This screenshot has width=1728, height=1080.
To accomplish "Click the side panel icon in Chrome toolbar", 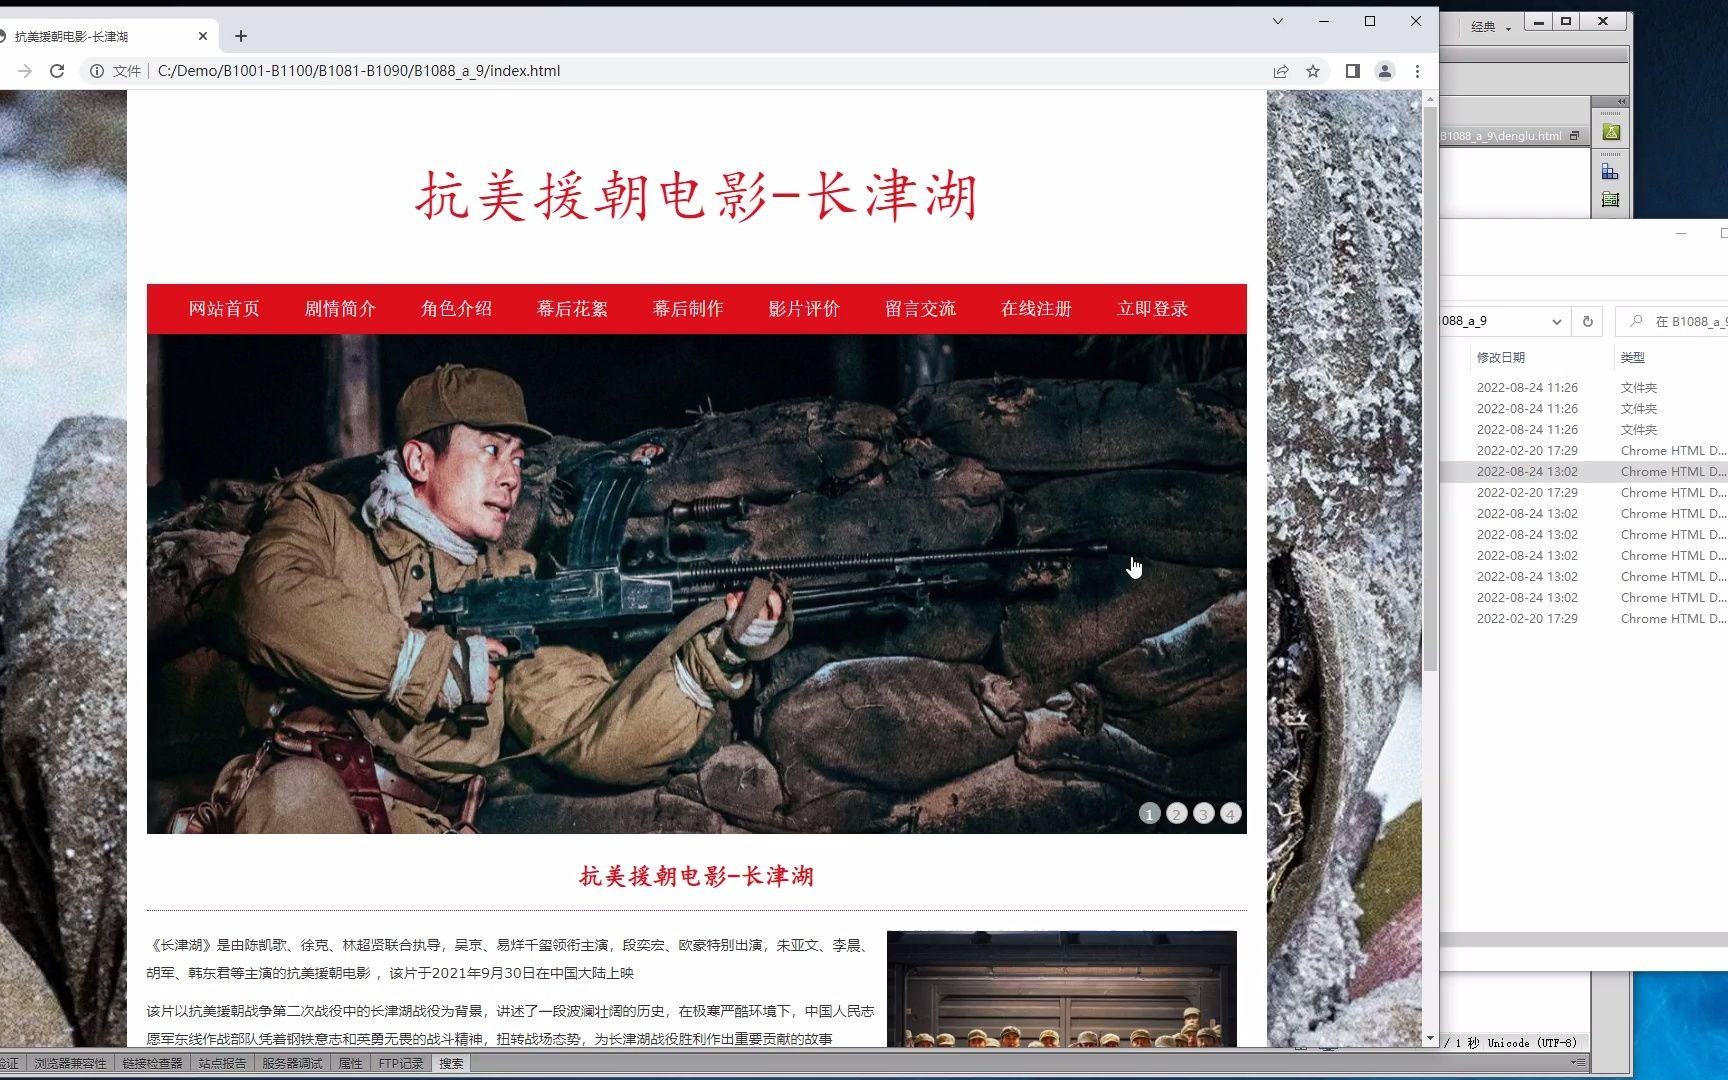I will 1351,71.
